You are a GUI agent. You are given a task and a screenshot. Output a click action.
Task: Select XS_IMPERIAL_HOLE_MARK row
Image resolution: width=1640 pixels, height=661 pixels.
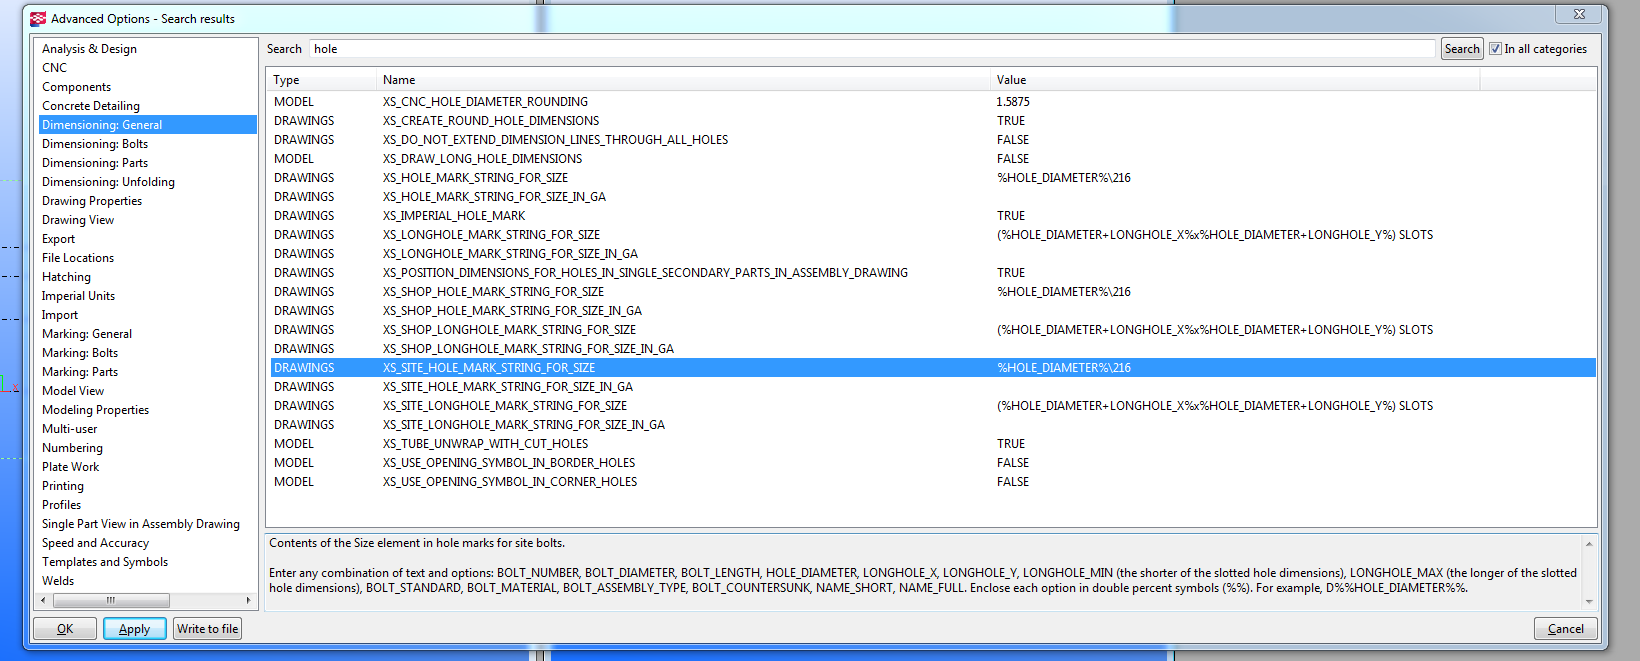point(932,216)
